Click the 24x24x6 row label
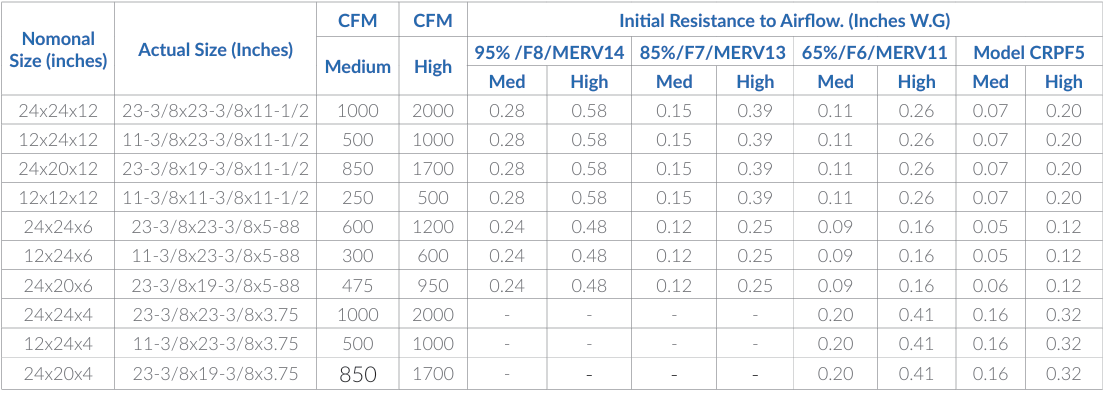The width and height of the screenshot is (1107, 393). pyautogui.click(x=58, y=227)
